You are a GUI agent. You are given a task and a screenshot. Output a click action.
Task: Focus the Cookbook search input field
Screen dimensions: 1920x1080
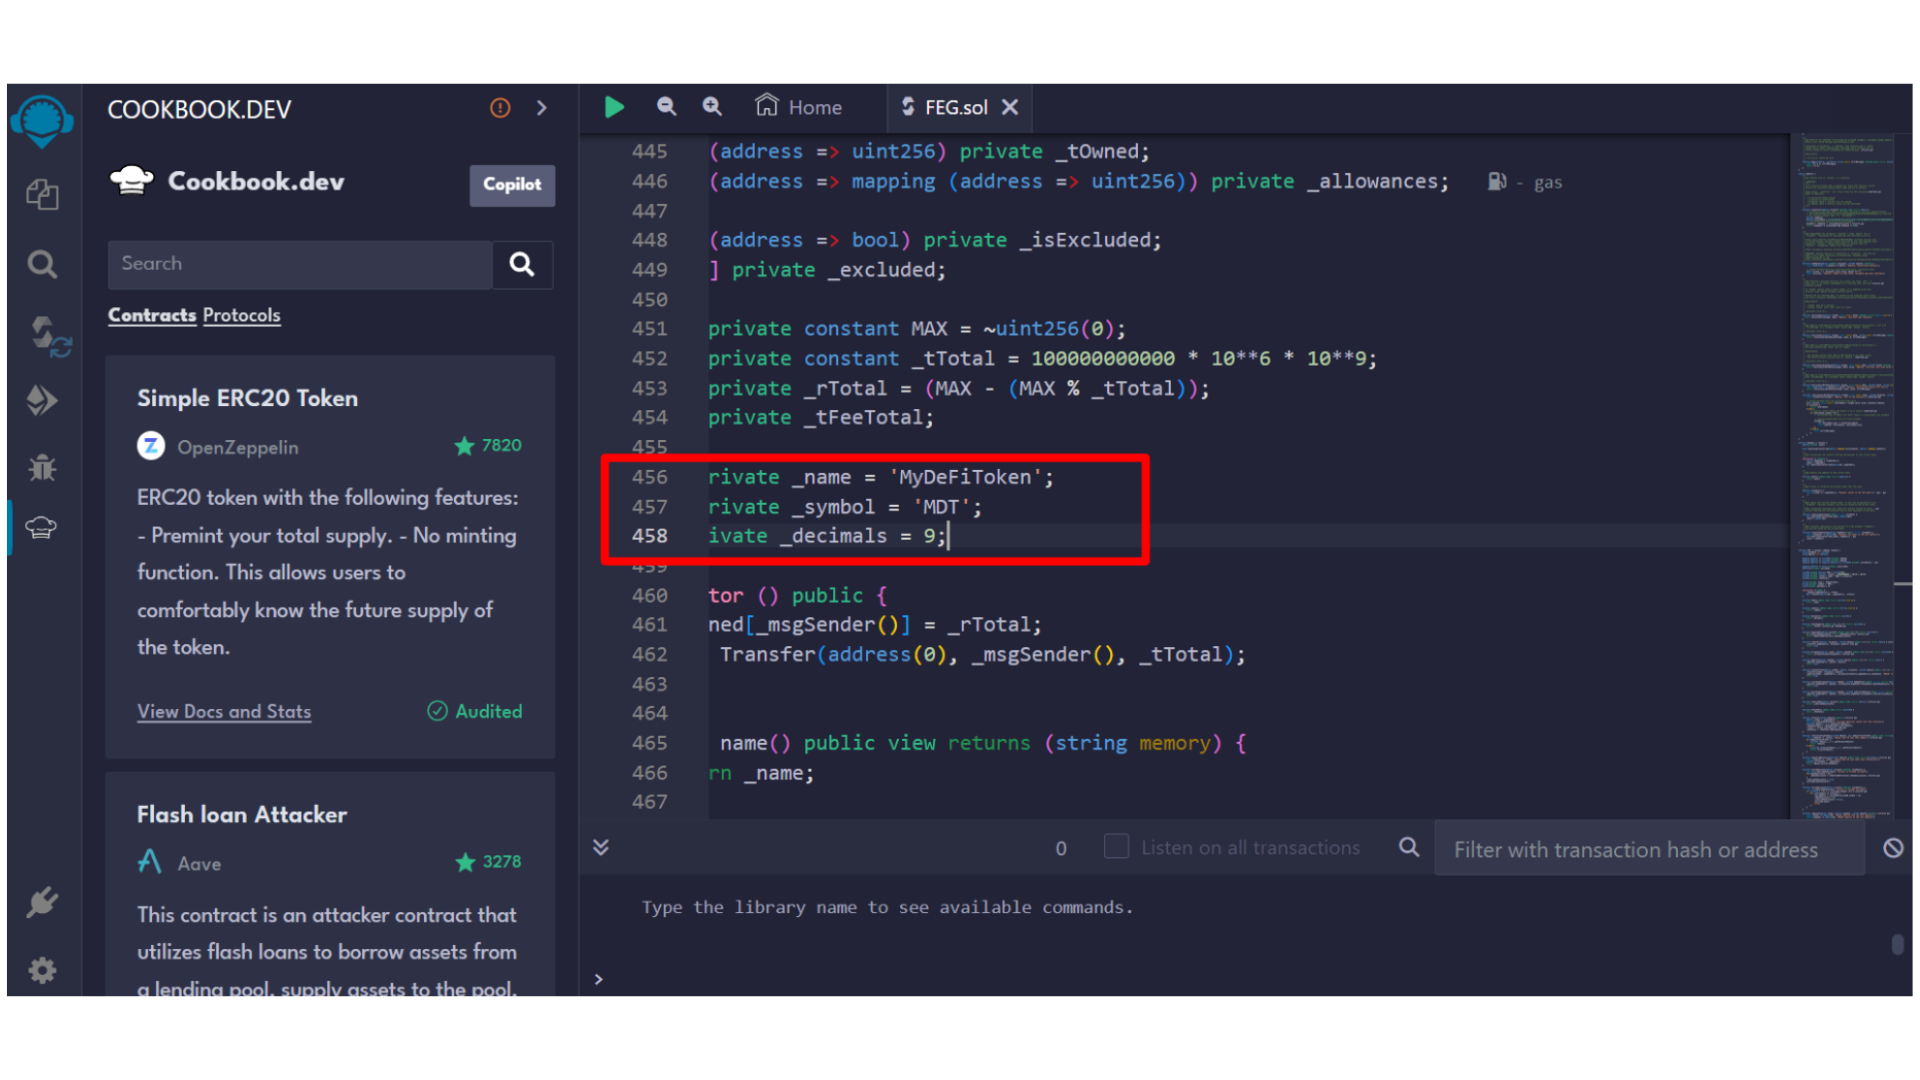click(300, 264)
